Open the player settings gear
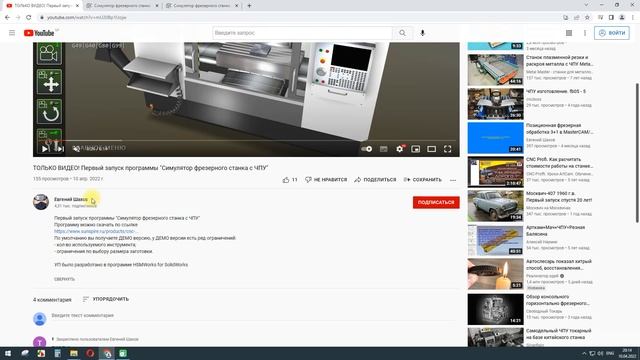 tap(400, 149)
